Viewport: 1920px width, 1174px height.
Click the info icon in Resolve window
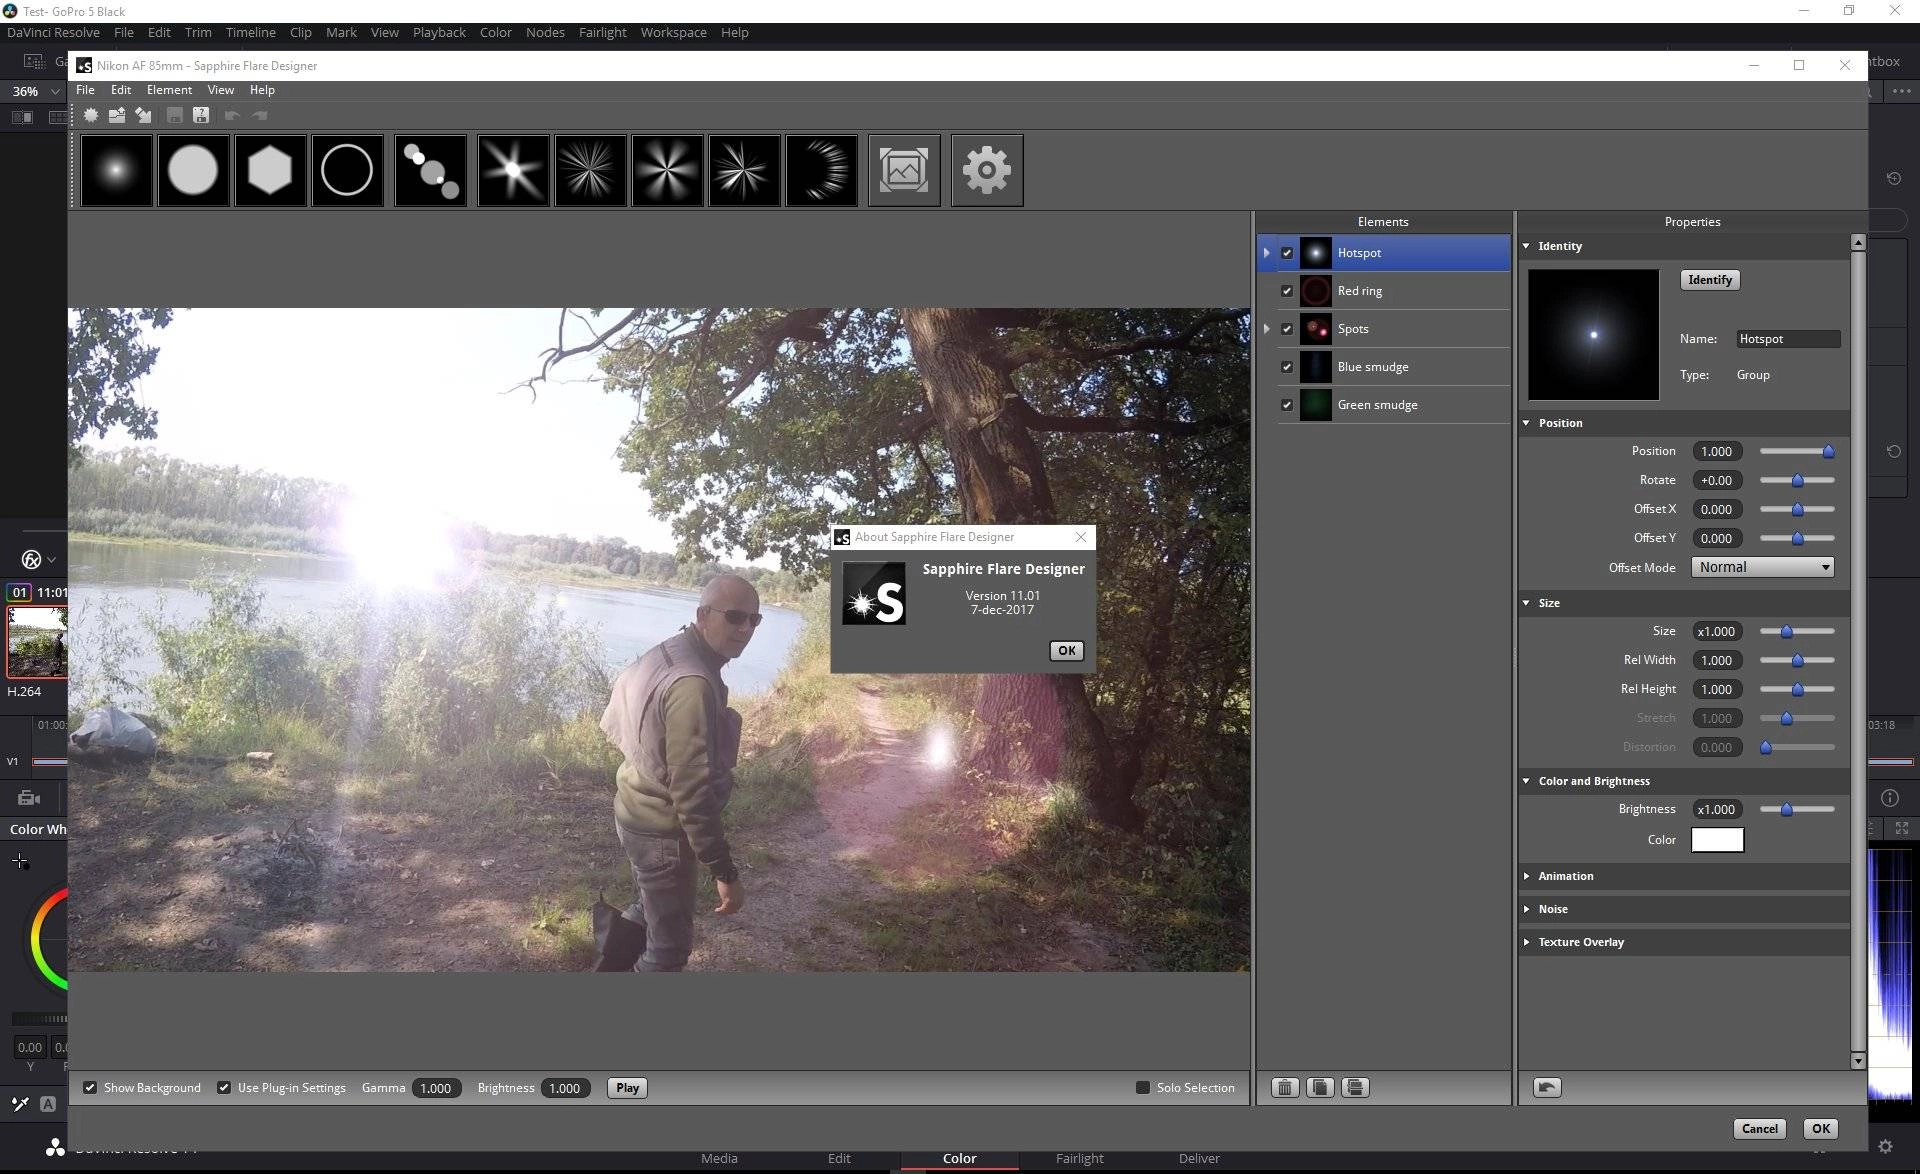point(1890,798)
